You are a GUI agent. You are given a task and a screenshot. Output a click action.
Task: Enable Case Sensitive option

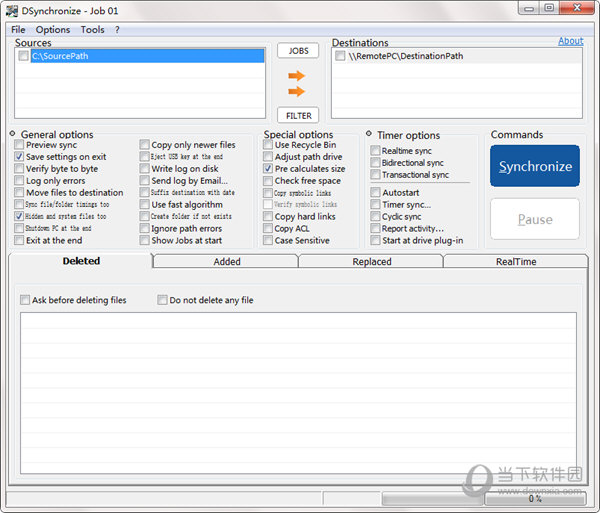[x=268, y=240]
